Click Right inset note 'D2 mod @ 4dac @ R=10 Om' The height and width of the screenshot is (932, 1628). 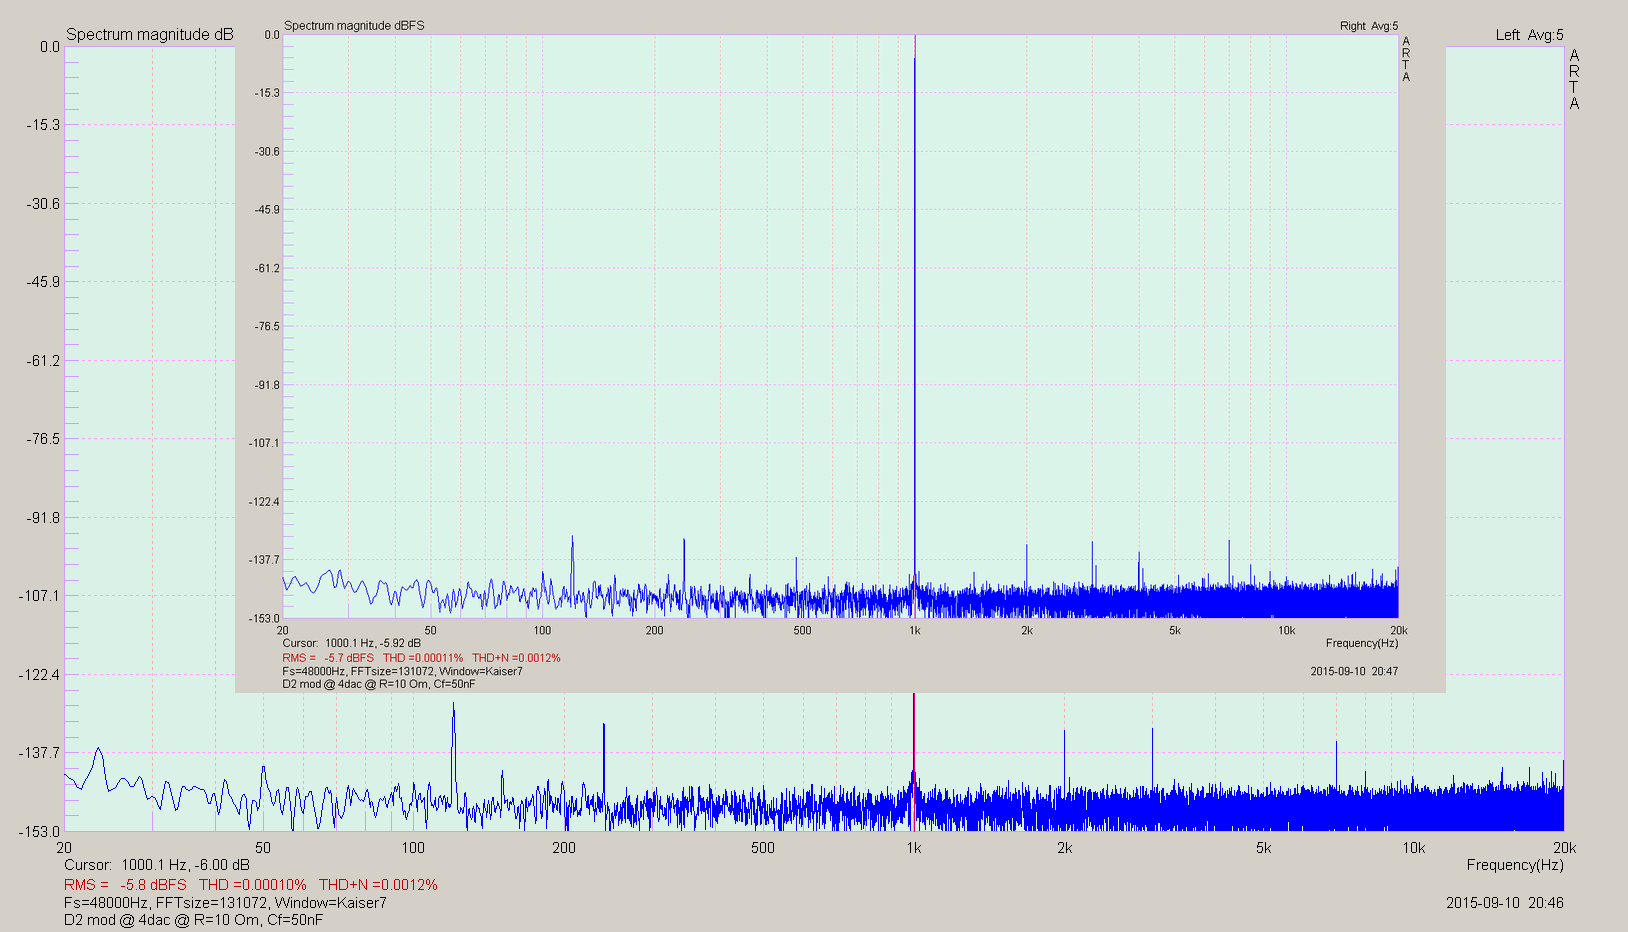click(x=379, y=684)
